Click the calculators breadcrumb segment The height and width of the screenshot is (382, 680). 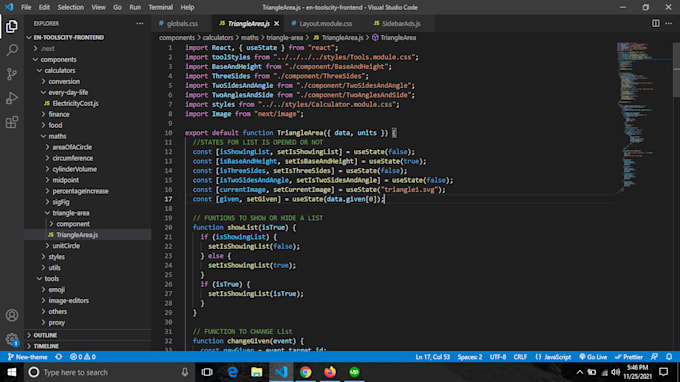tap(218, 38)
